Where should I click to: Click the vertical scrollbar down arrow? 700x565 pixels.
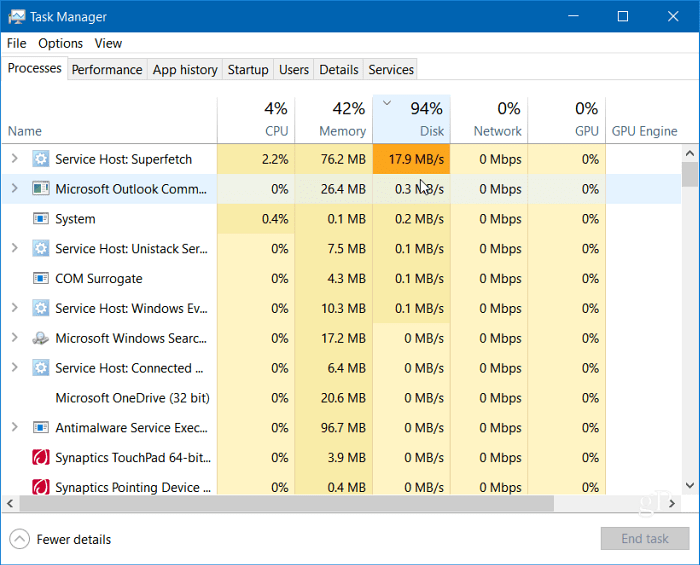(x=690, y=485)
